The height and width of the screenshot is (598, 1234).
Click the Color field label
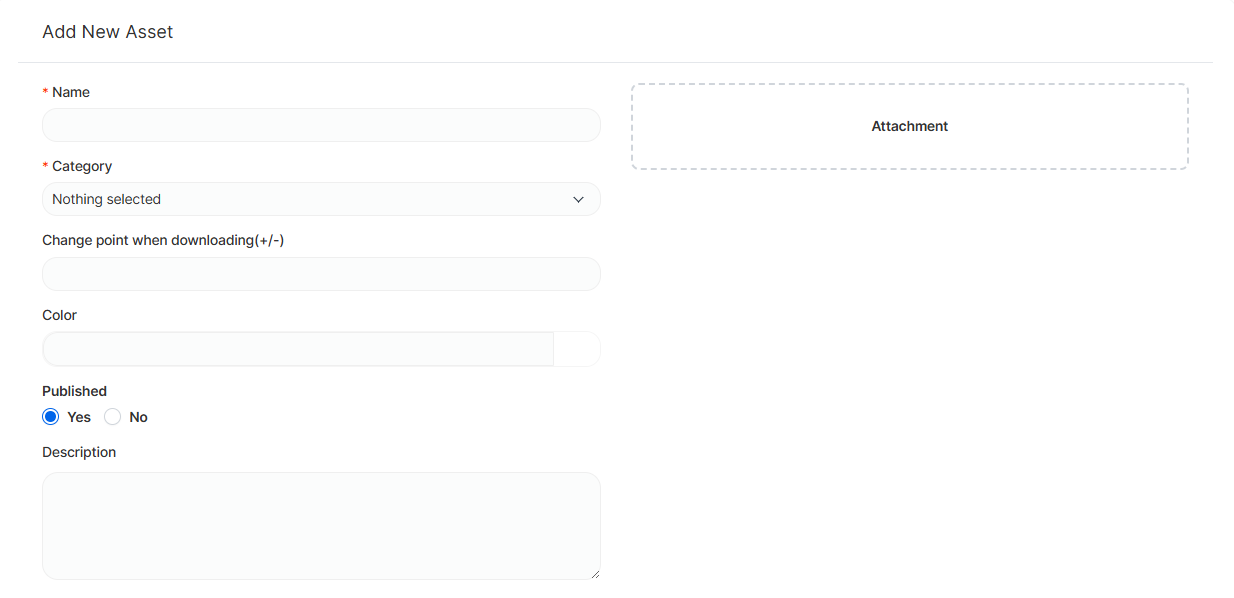[x=59, y=315]
